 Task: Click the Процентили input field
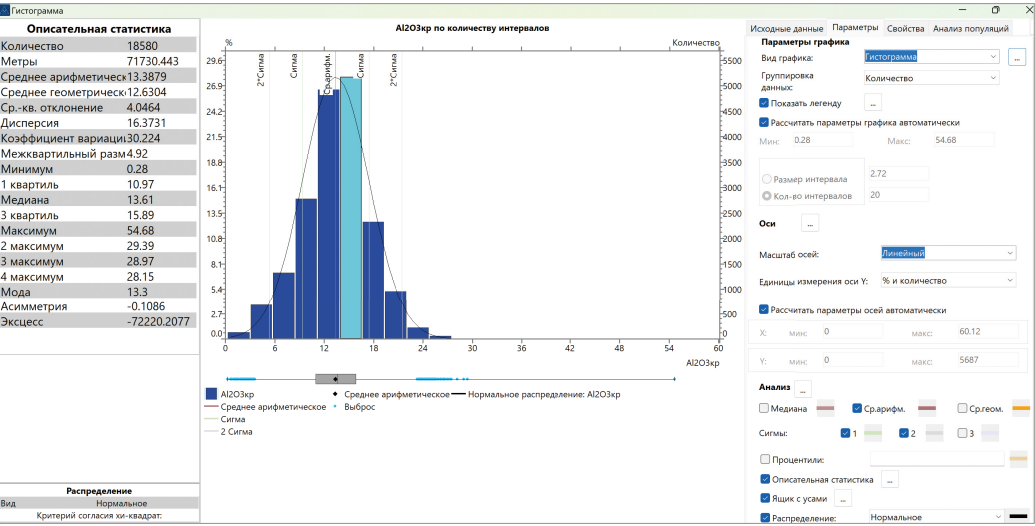[937, 459]
